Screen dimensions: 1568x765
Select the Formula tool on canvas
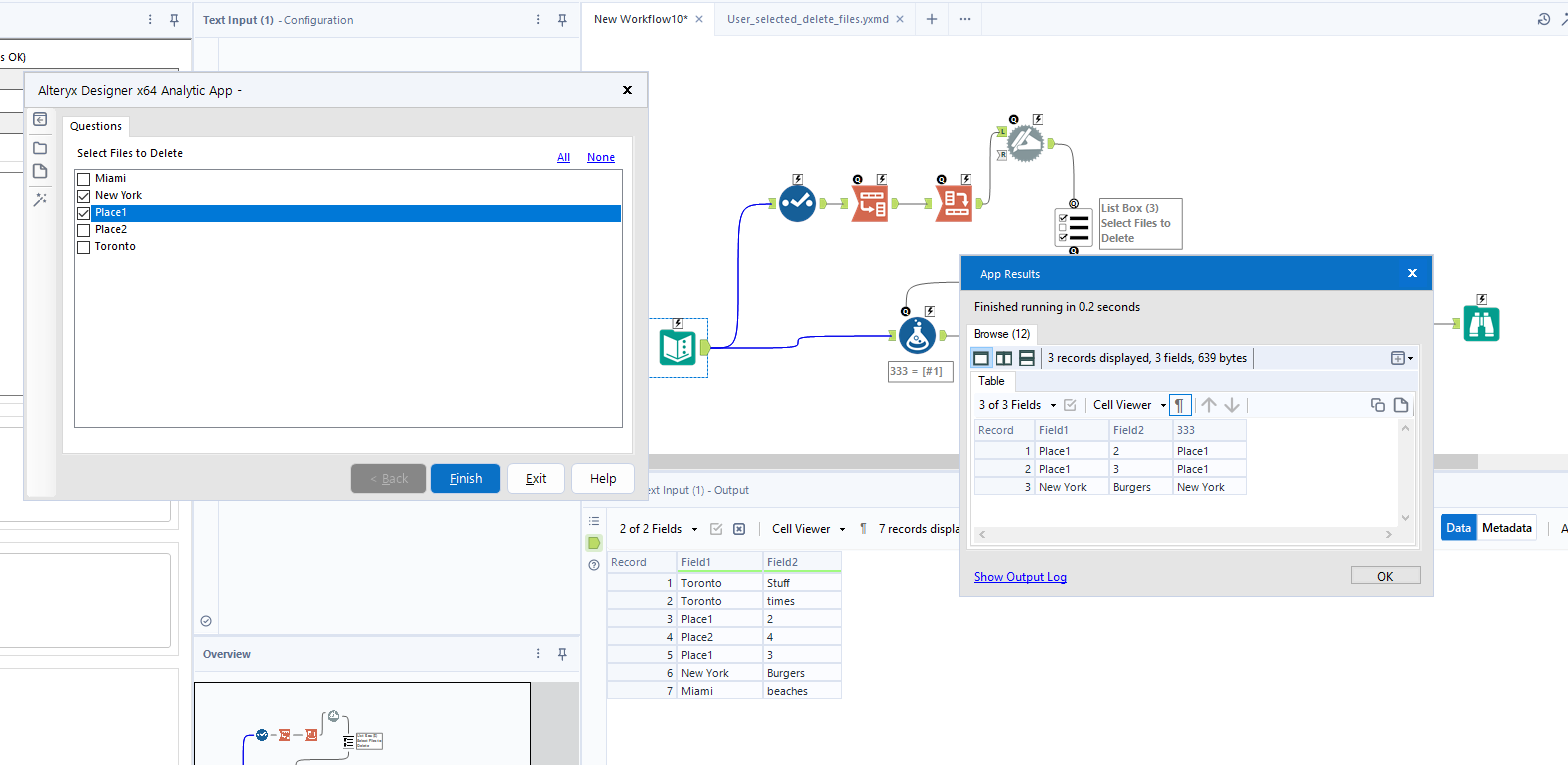pos(916,337)
